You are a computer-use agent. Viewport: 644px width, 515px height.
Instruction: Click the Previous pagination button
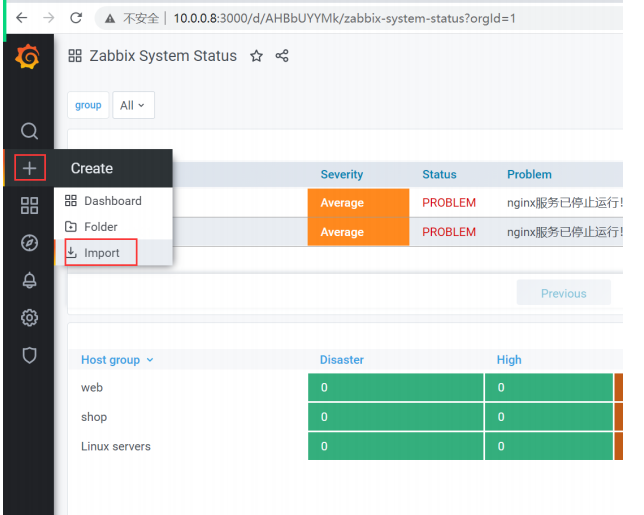coord(564,293)
